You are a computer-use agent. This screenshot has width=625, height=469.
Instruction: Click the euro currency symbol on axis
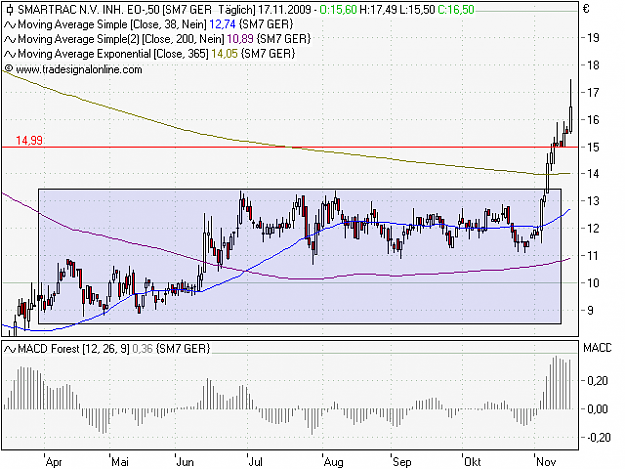pyautogui.click(x=586, y=9)
